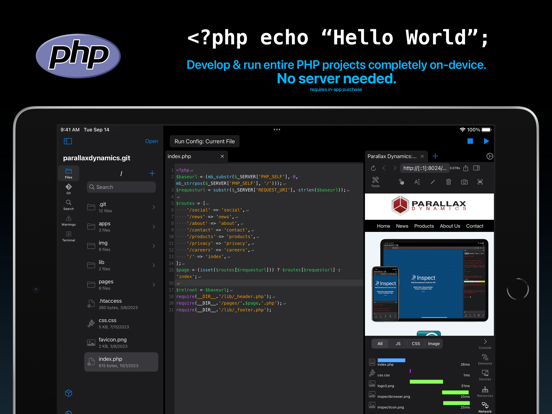Open the Console inspector panel
552x414 pixels.
(485, 344)
